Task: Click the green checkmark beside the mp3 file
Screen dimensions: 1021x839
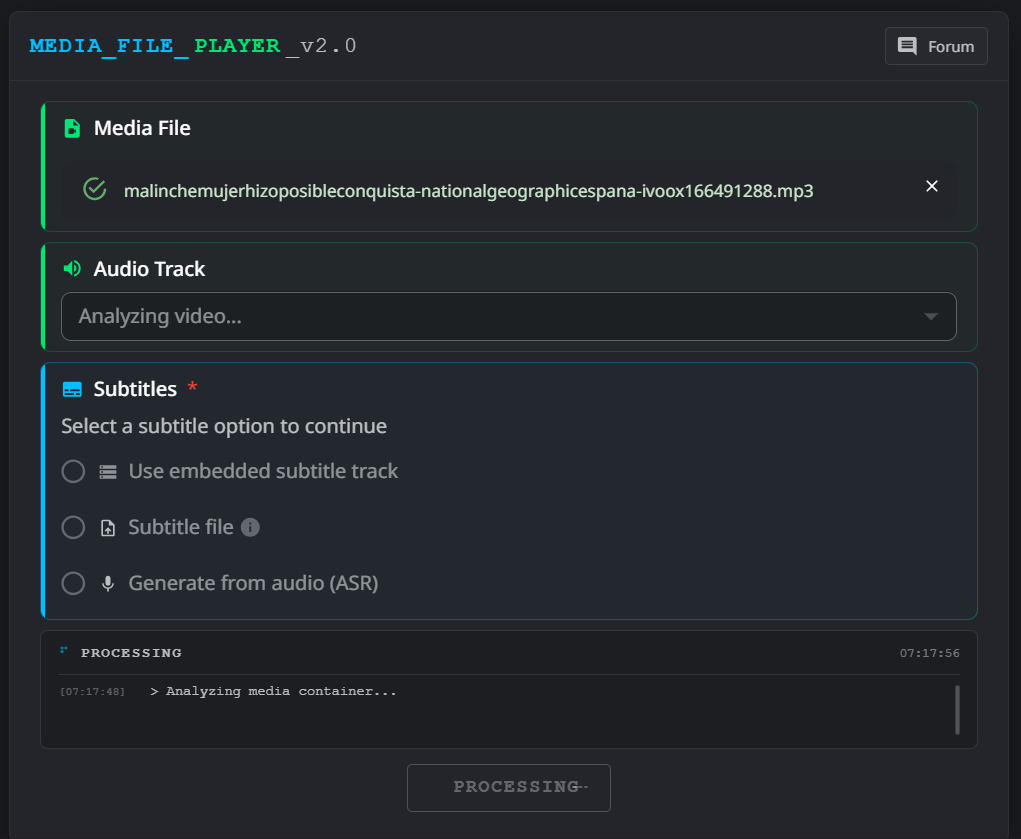Action: click(94, 189)
